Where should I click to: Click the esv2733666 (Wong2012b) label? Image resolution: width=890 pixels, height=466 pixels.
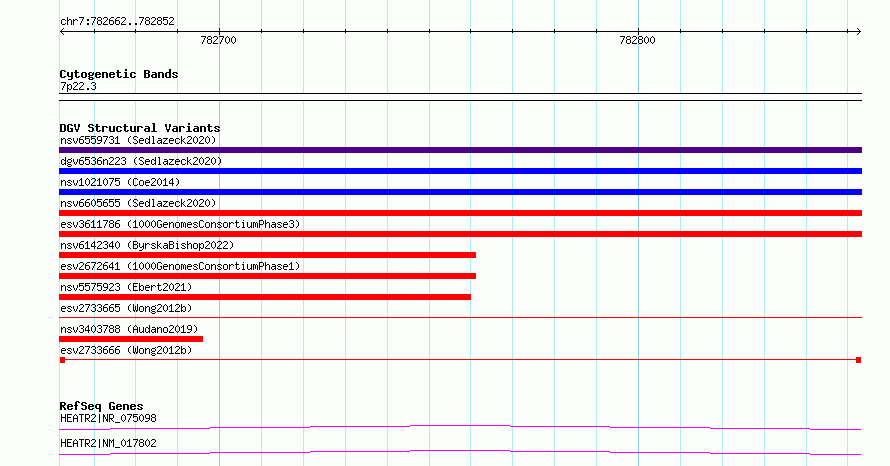[x=126, y=350]
